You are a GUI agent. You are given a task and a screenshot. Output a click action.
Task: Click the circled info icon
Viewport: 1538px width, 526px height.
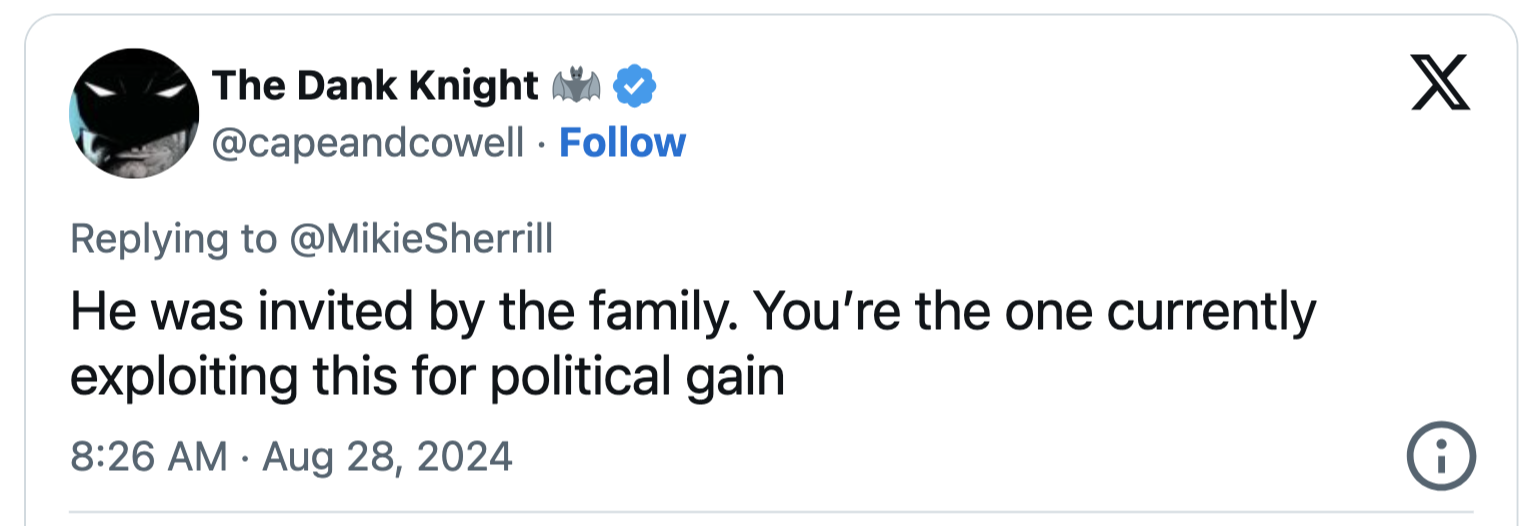click(x=1441, y=457)
